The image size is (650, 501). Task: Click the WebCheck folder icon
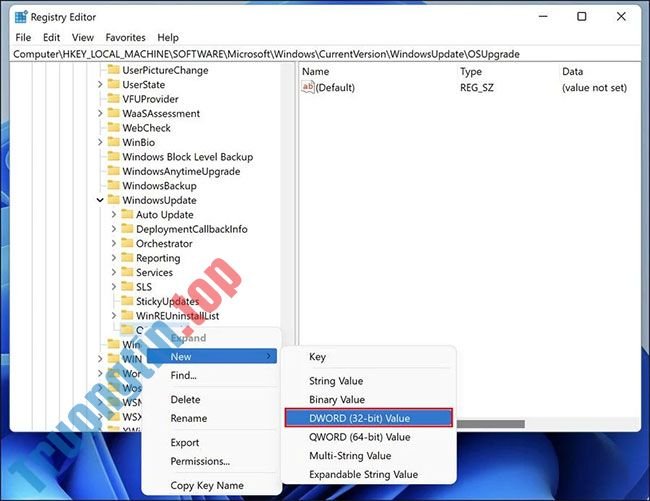(x=114, y=128)
